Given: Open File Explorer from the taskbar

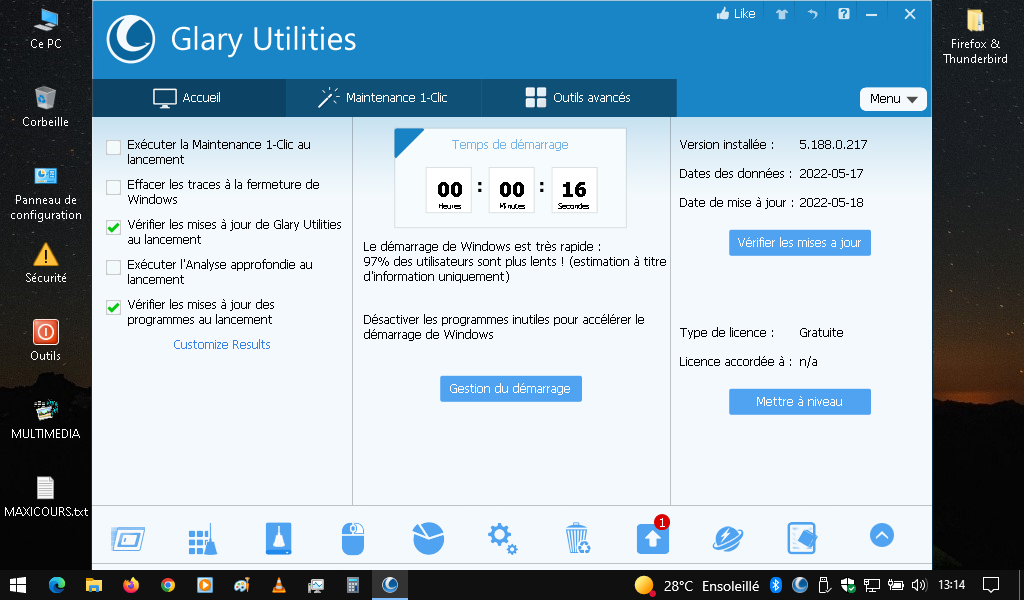Looking at the screenshot, I should tap(94, 585).
